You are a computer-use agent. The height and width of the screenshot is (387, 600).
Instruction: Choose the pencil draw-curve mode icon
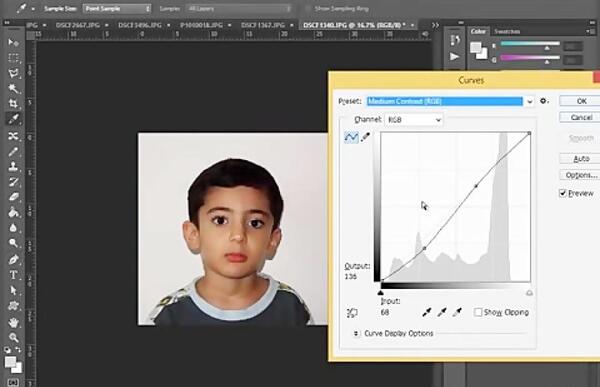pos(365,137)
